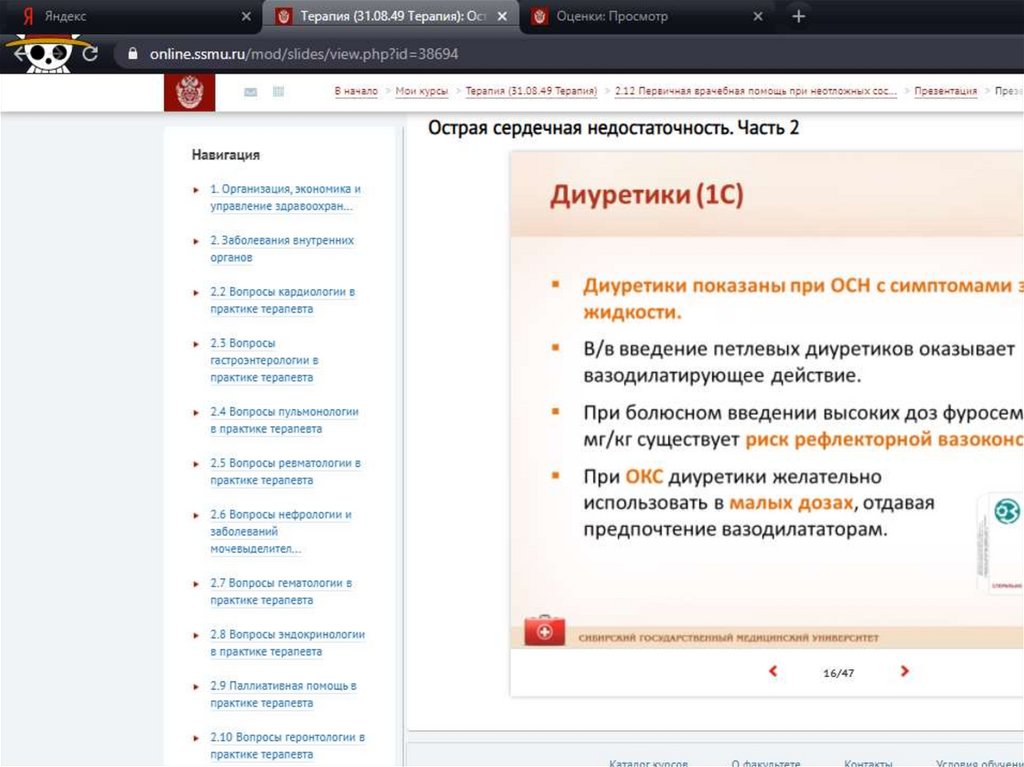Open the Каталог курсов footer link
The width and height of the screenshot is (1024, 767).
[x=648, y=762]
